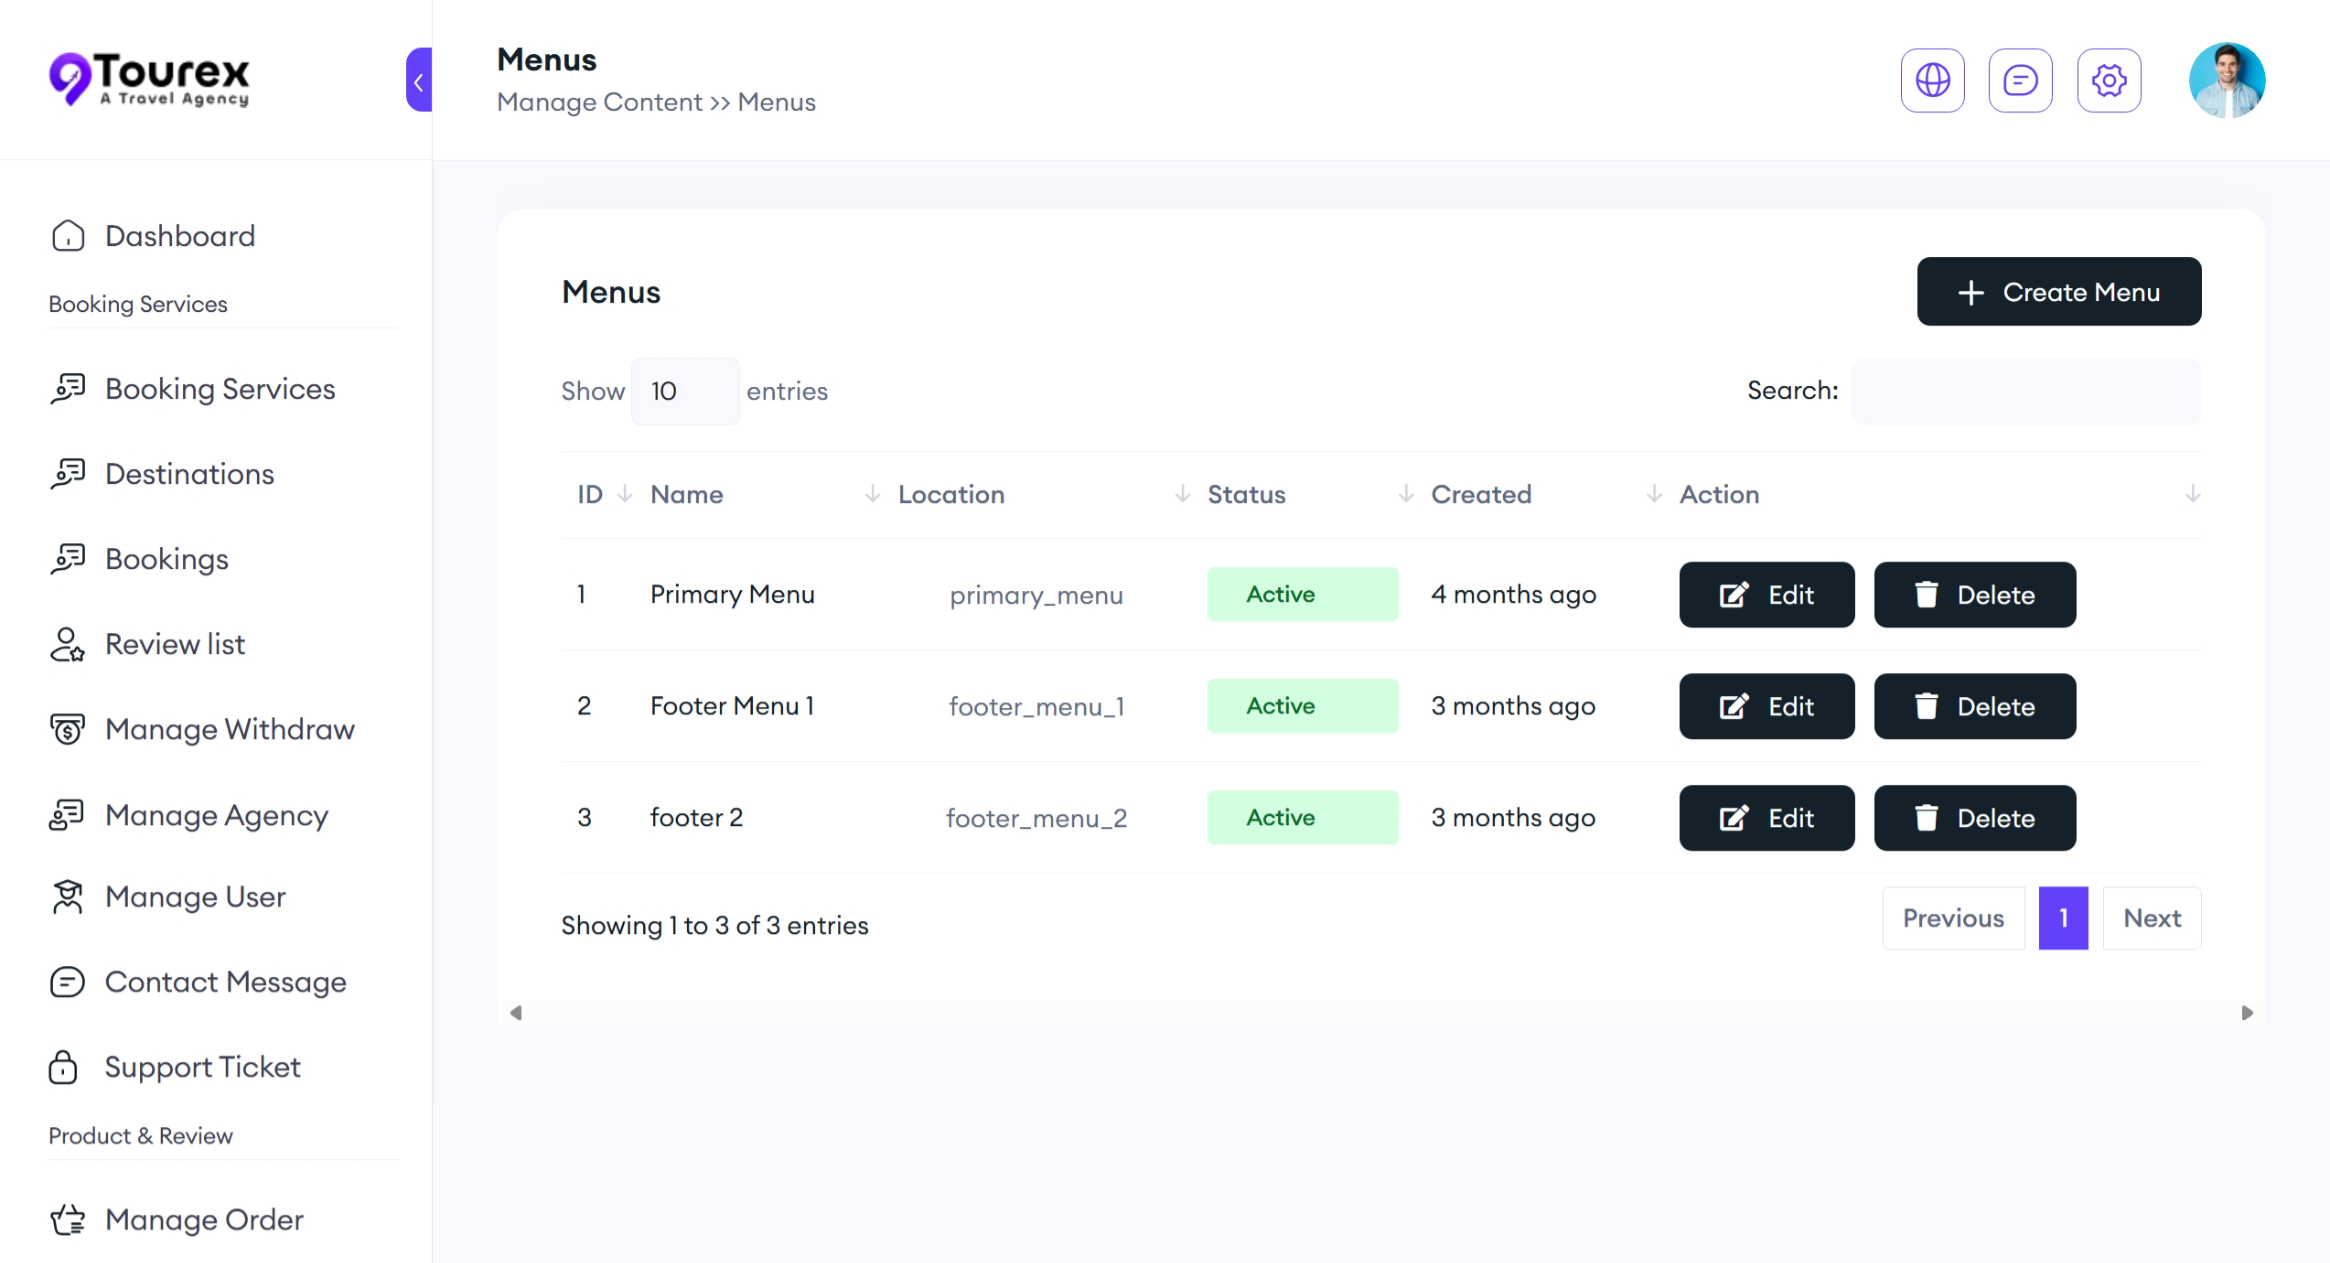Click the Manage Order basket icon
Screen dimensions: 2330x1263
68,1219
